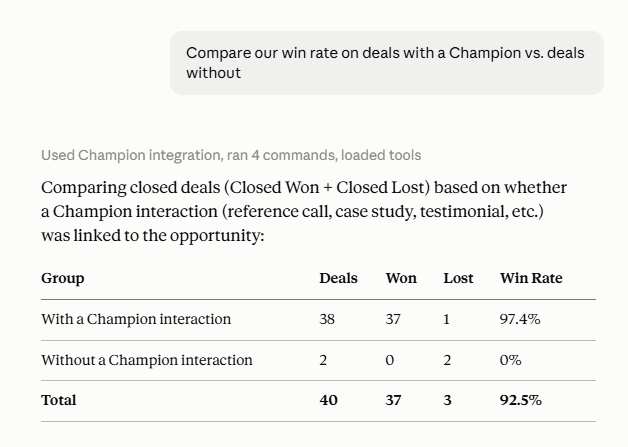Select the Deals column header
This screenshot has height=447, width=628.
(x=338, y=278)
